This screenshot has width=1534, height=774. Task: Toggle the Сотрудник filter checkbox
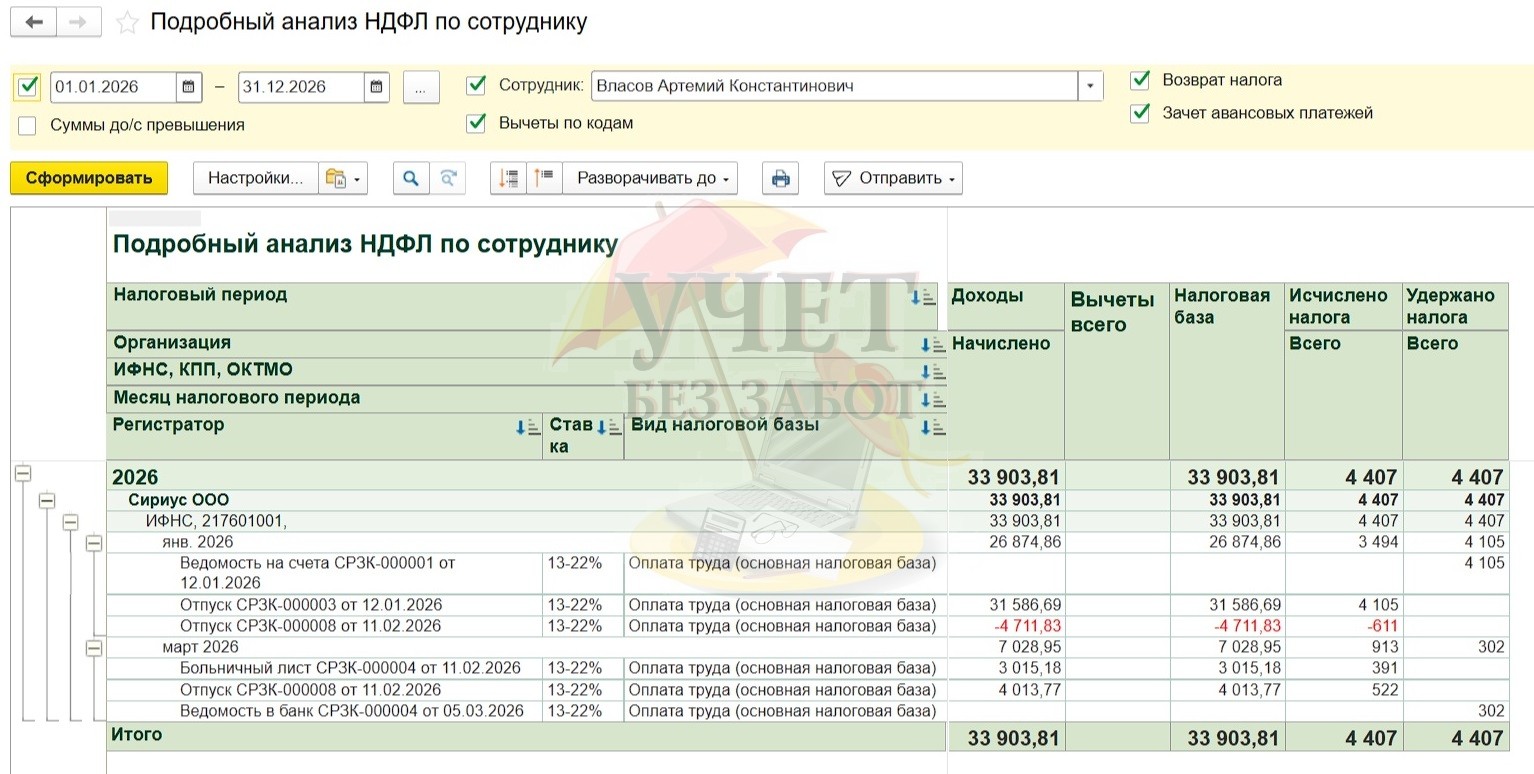[476, 86]
